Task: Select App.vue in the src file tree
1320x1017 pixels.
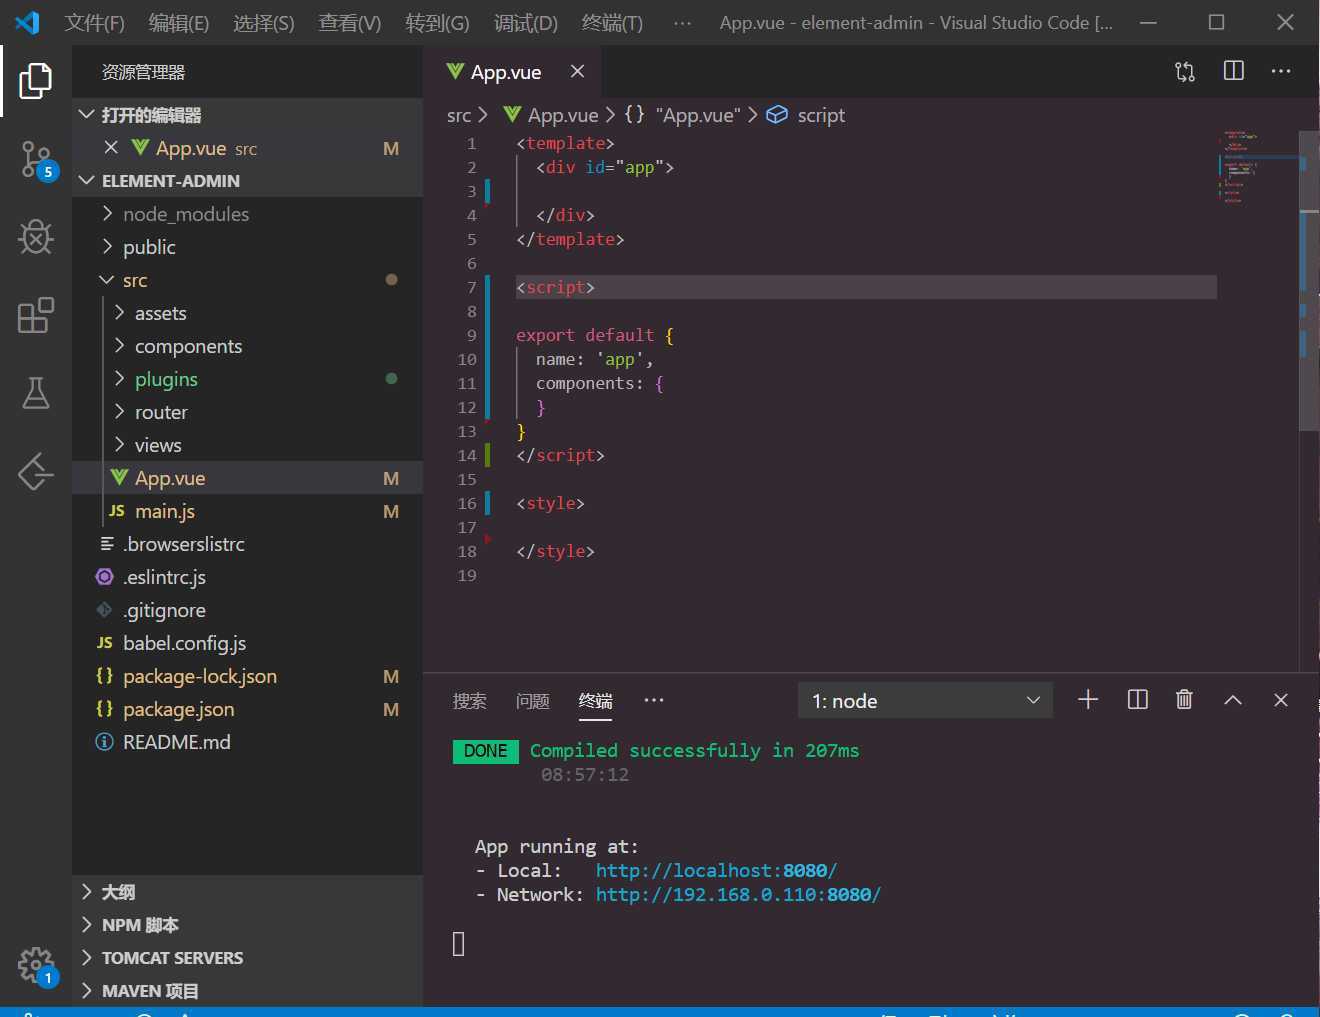Action: (248, 478)
